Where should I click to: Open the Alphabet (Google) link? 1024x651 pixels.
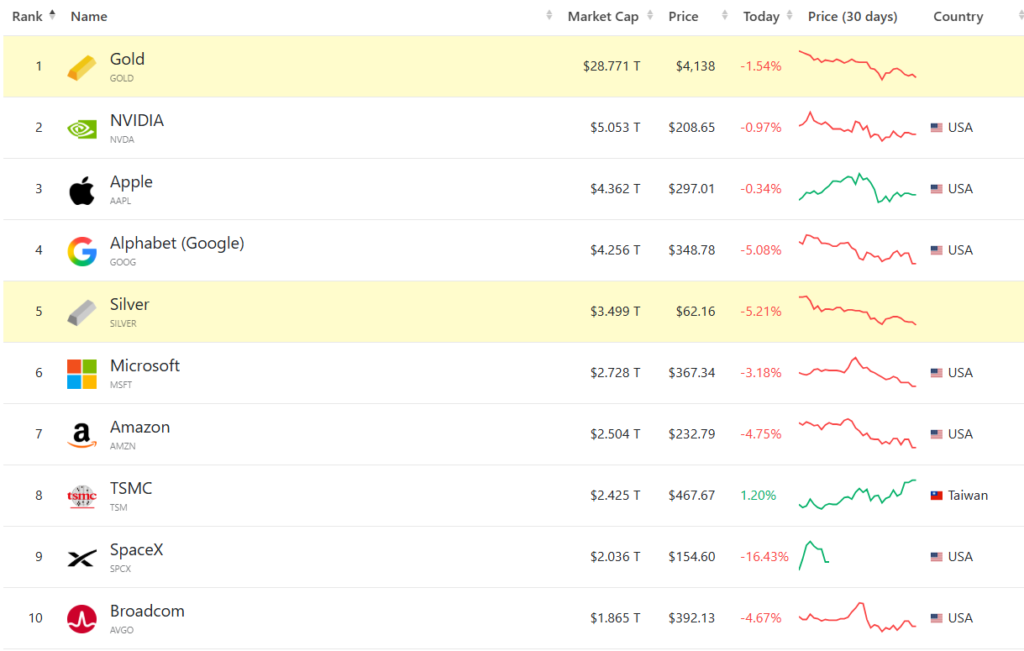click(x=177, y=243)
